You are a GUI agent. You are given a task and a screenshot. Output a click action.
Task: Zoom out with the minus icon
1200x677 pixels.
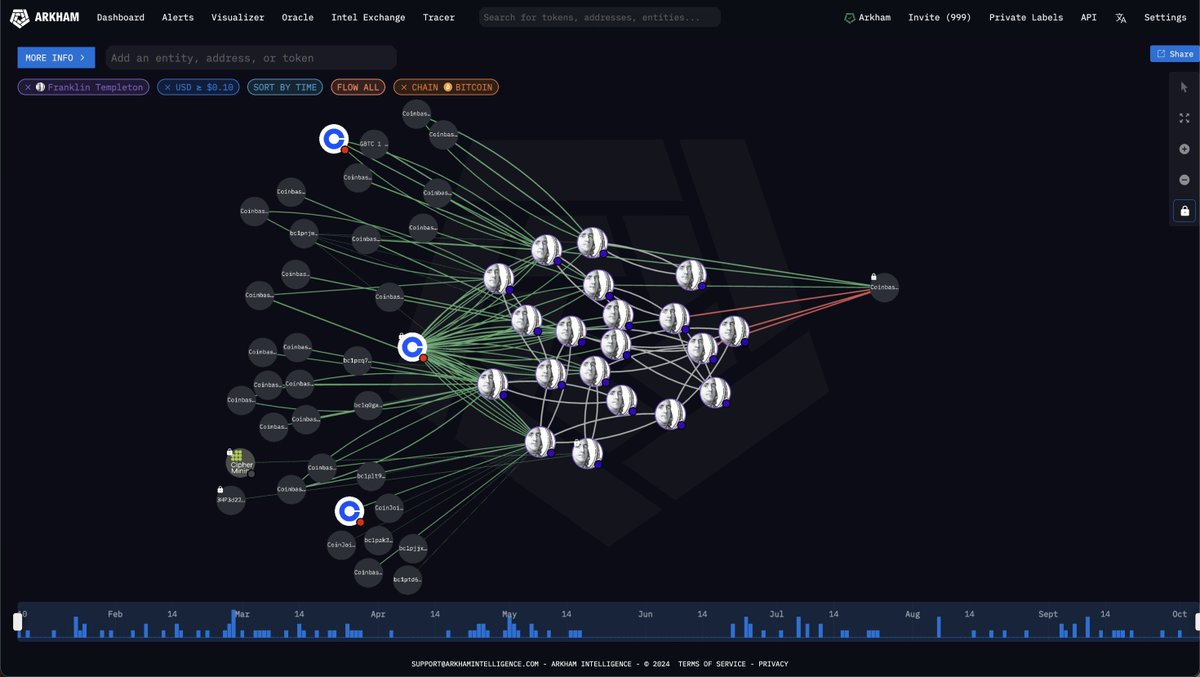(x=1184, y=180)
